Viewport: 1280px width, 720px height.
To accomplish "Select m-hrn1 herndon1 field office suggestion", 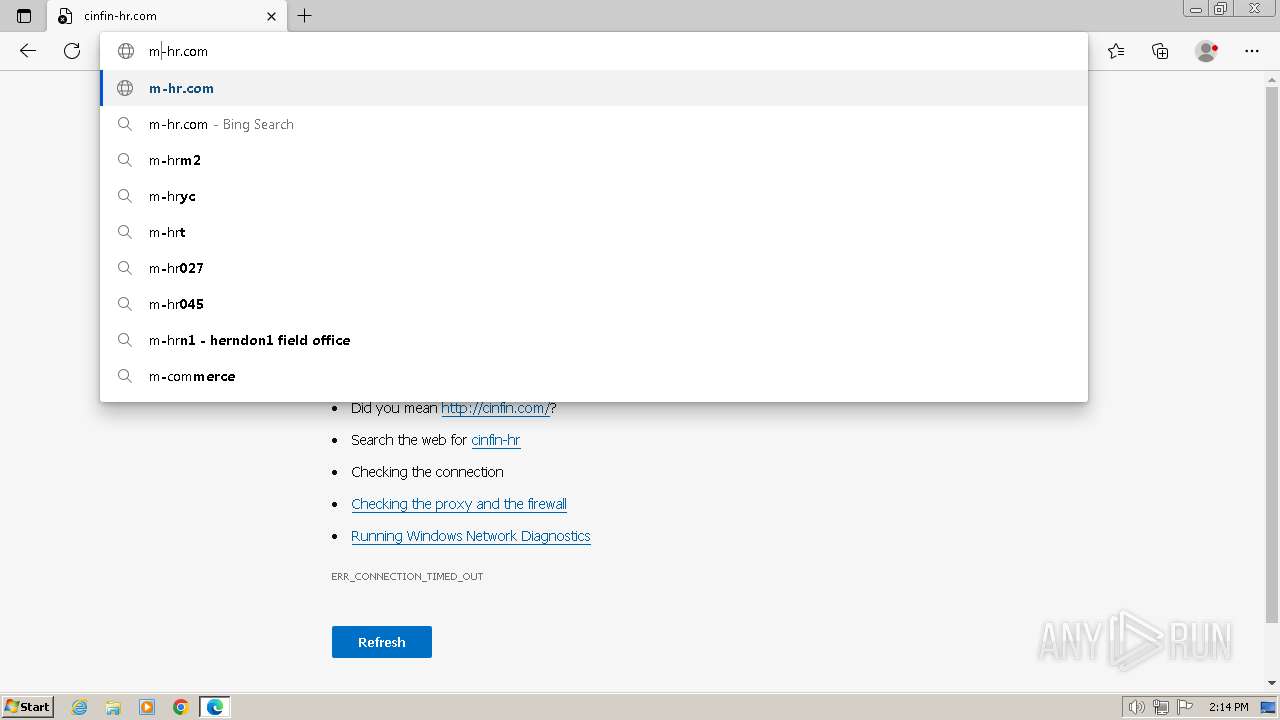I will point(594,340).
